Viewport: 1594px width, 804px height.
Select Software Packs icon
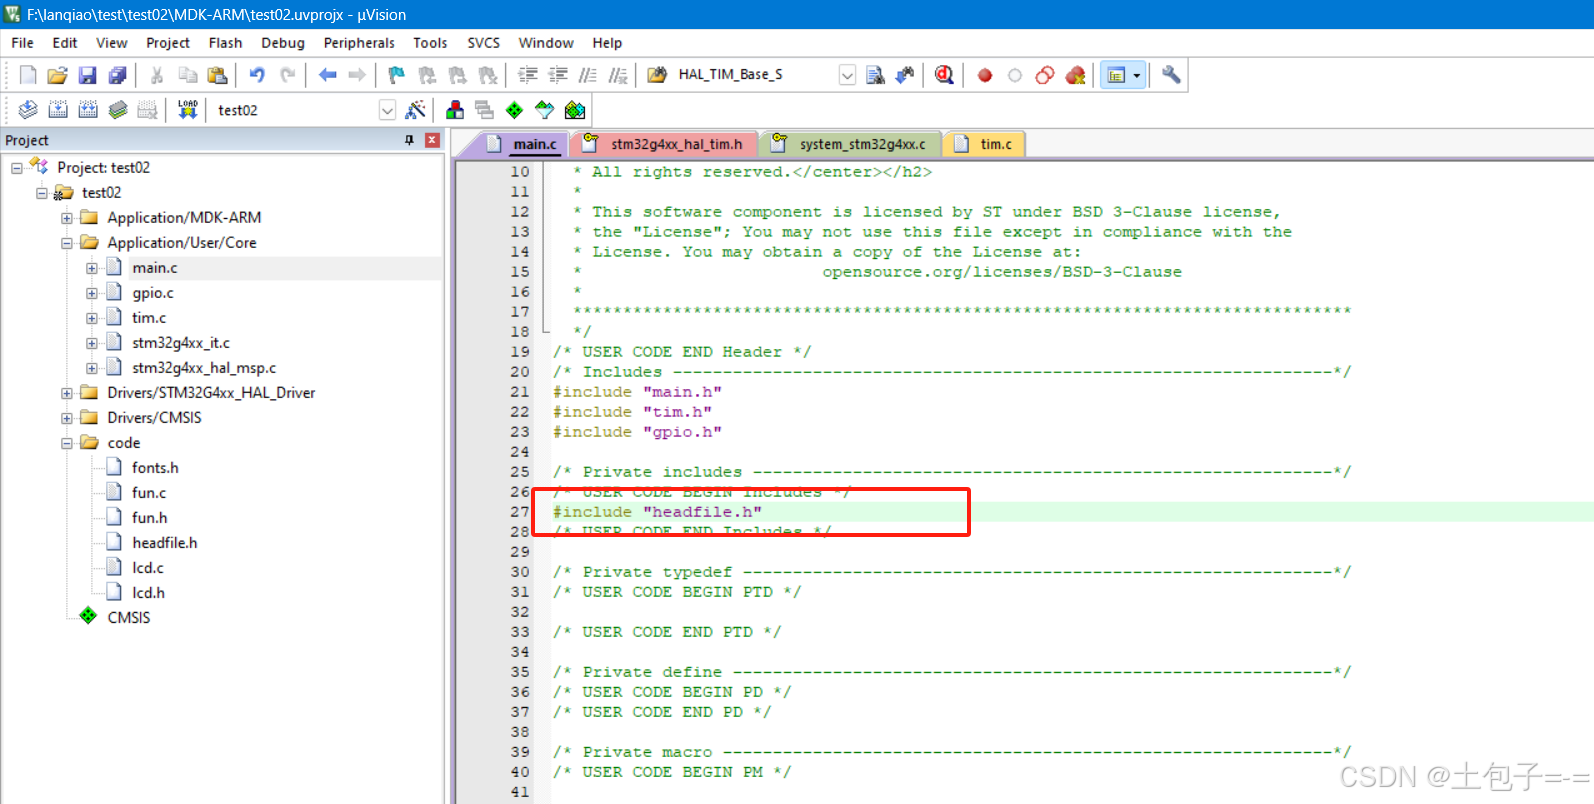tap(545, 110)
